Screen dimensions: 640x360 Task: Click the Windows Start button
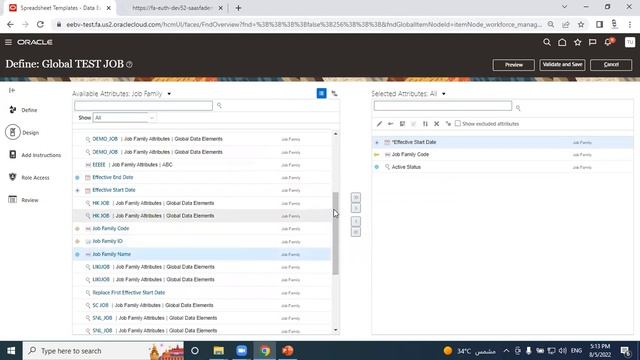[x=11, y=351]
